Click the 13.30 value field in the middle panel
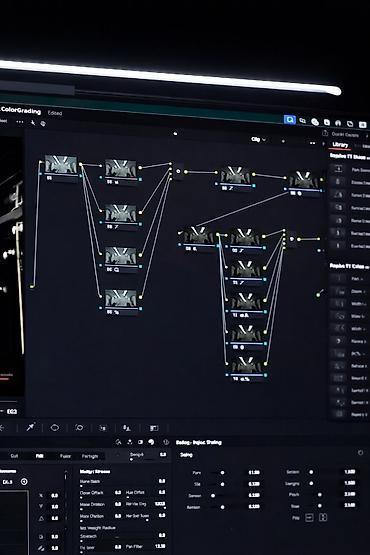Viewport: 370px width, 555px height. (160, 547)
